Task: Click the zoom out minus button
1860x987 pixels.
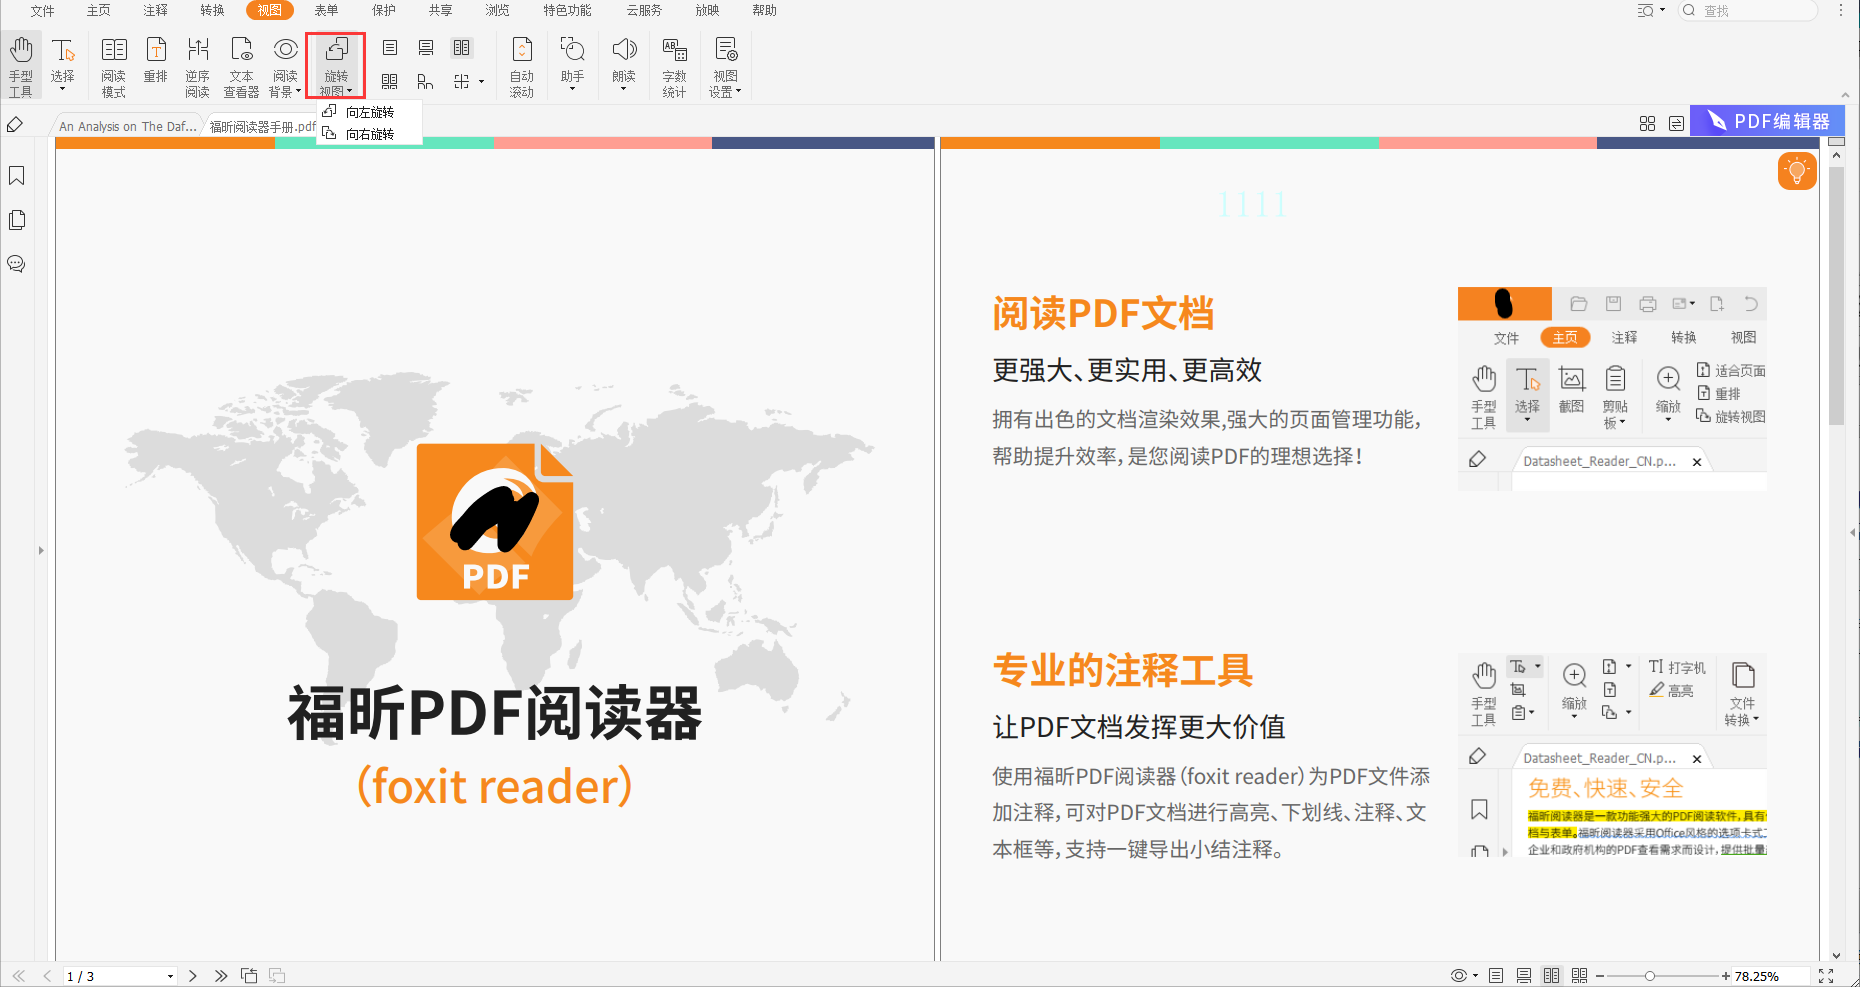Action: pos(1600,976)
